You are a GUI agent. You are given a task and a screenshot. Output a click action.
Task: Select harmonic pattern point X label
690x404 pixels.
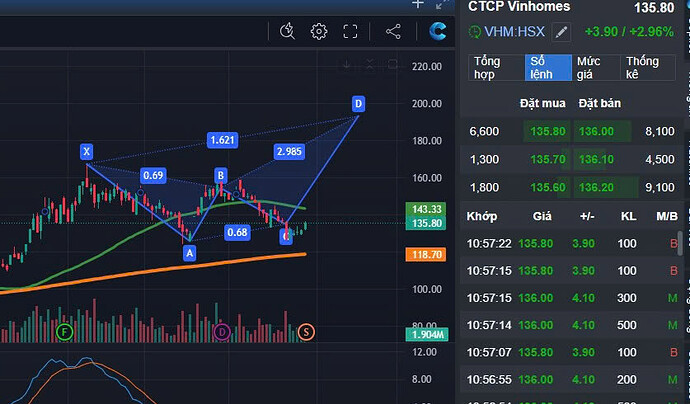pos(86,152)
